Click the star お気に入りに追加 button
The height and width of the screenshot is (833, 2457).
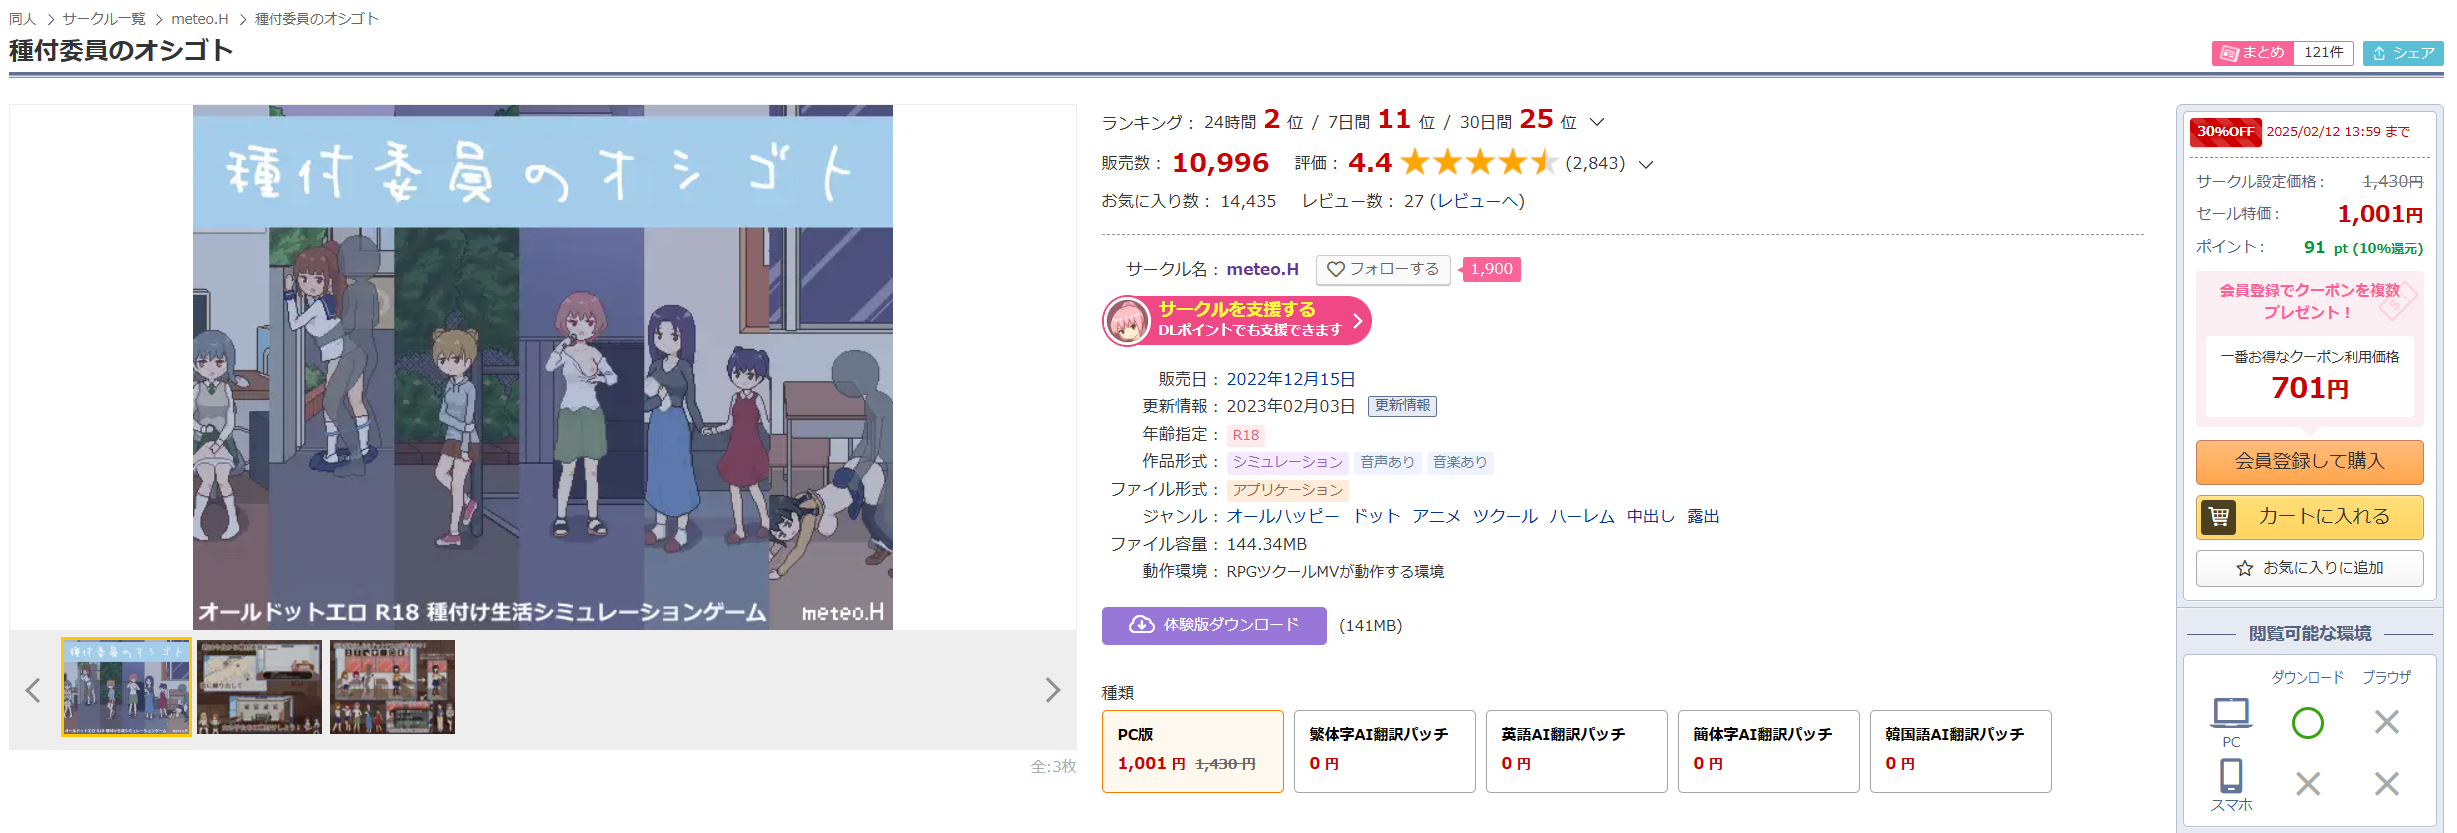[x=2309, y=568]
